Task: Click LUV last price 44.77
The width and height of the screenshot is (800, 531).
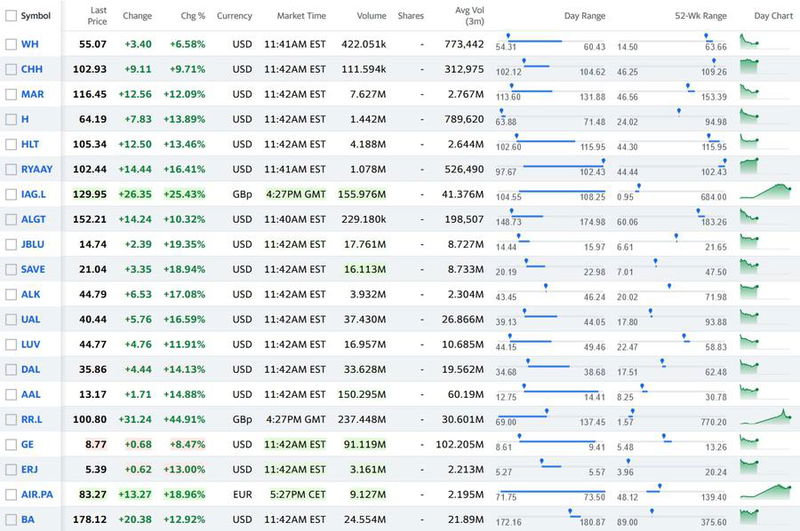Action: point(93,344)
